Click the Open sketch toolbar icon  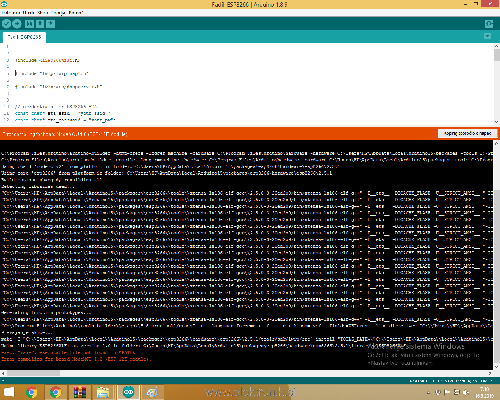[40, 24]
